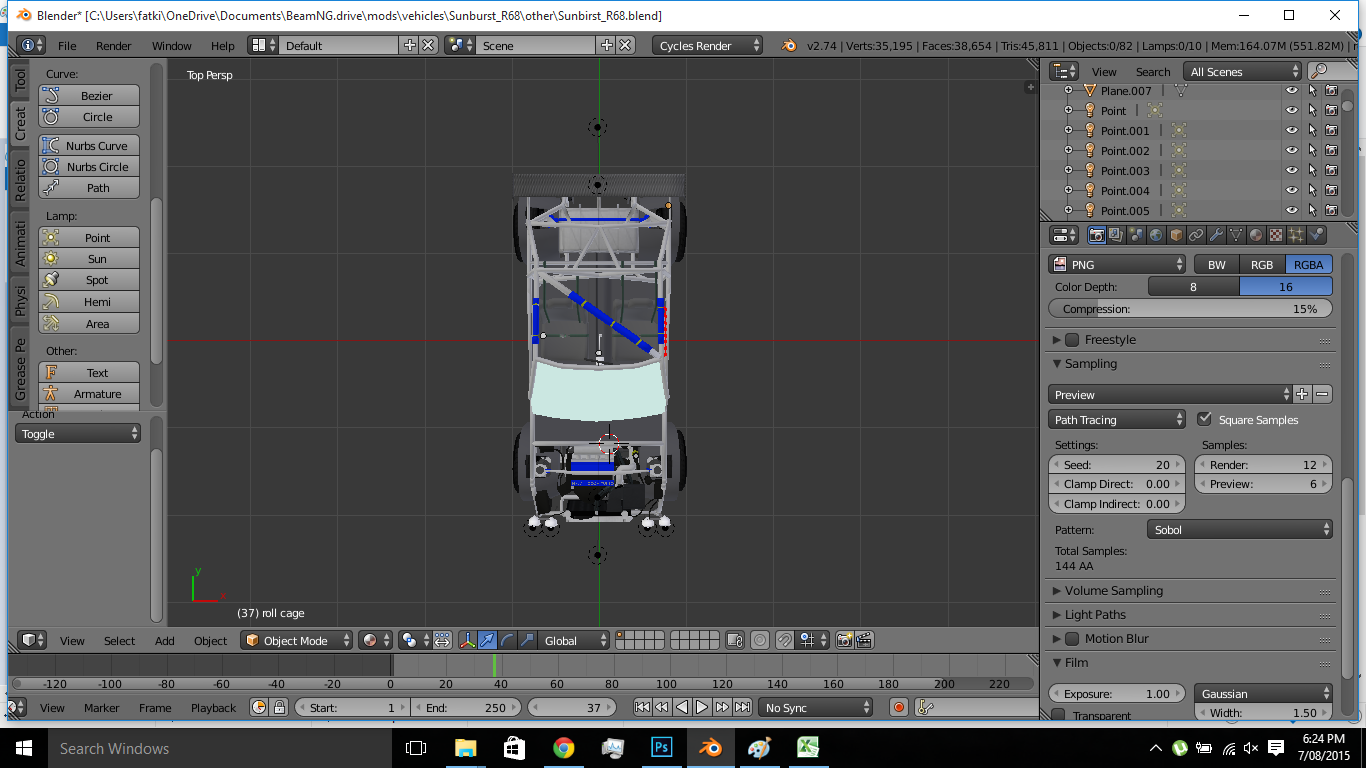Launch Photoshop from the Windows taskbar
This screenshot has height=768, width=1366.
tap(661, 748)
